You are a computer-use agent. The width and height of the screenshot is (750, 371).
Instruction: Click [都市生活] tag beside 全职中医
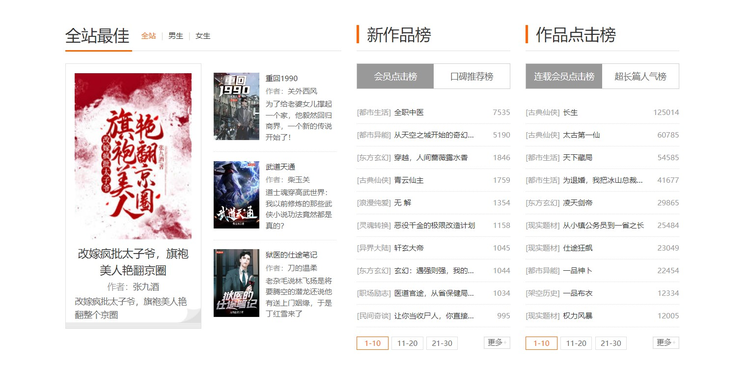[374, 112]
